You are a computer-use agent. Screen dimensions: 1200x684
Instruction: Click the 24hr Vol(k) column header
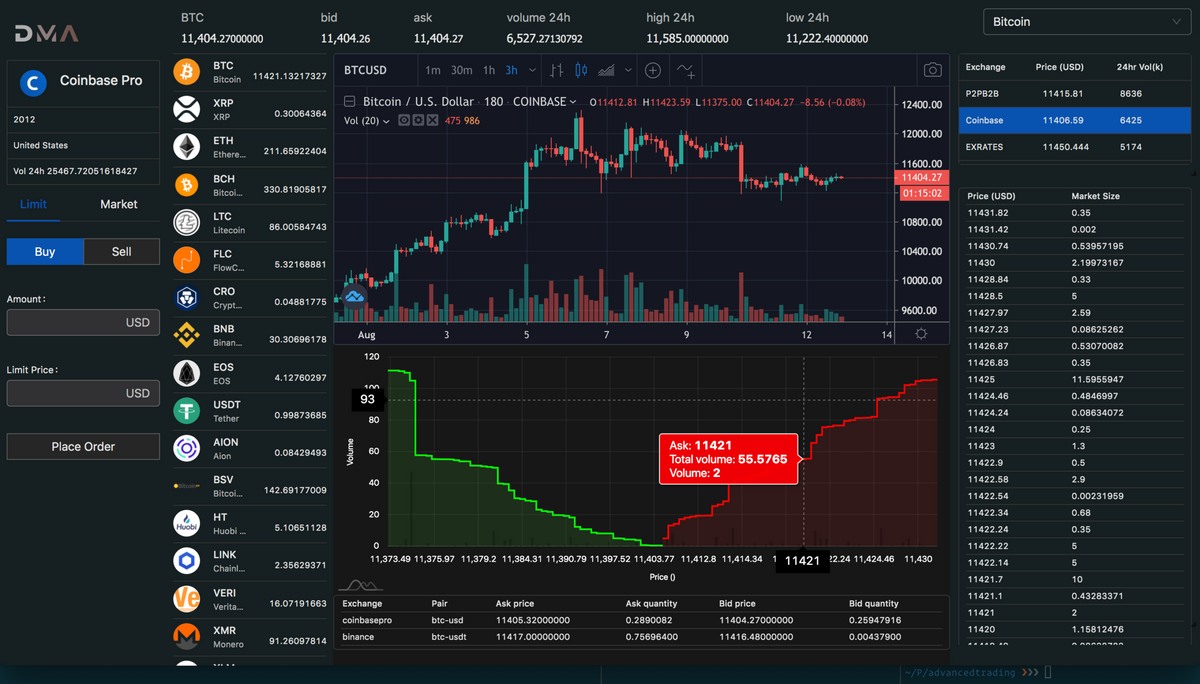point(1140,67)
